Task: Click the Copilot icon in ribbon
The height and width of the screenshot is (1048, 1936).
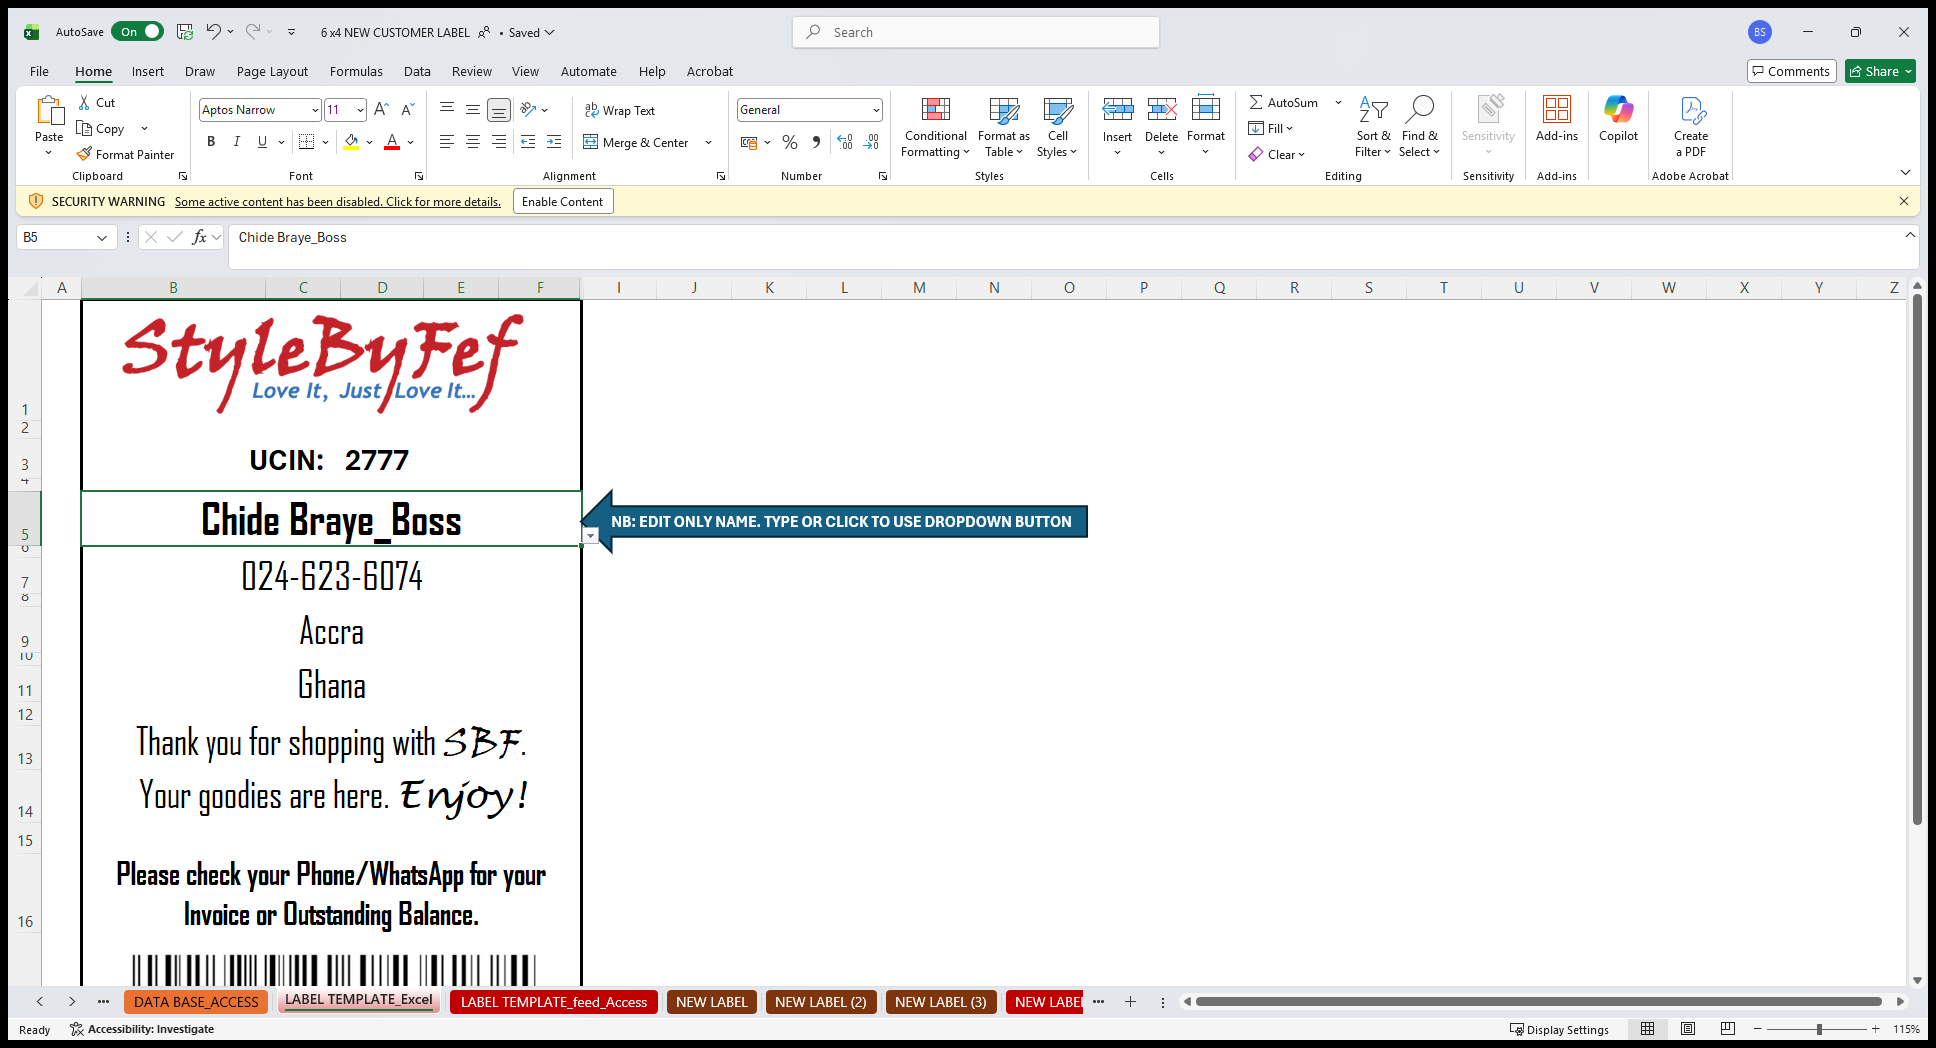Action: [x=1618, y=111]
